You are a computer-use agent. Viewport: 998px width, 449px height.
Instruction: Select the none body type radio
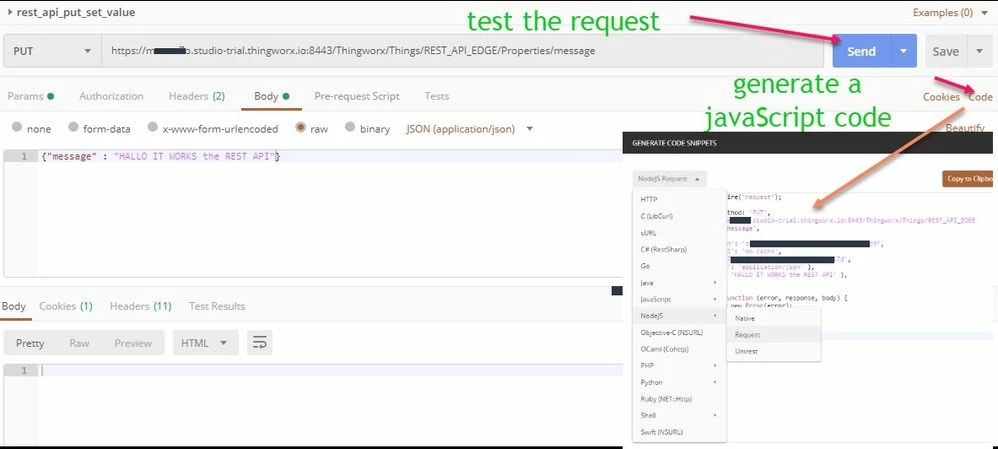pyautogui.click(x=17, y=127)
